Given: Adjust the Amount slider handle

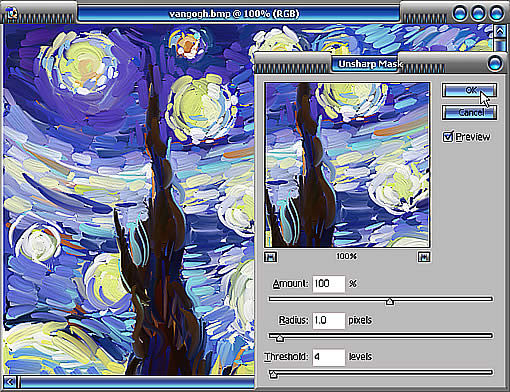Looking at the screenshot, I should click(x=390, y=301).
